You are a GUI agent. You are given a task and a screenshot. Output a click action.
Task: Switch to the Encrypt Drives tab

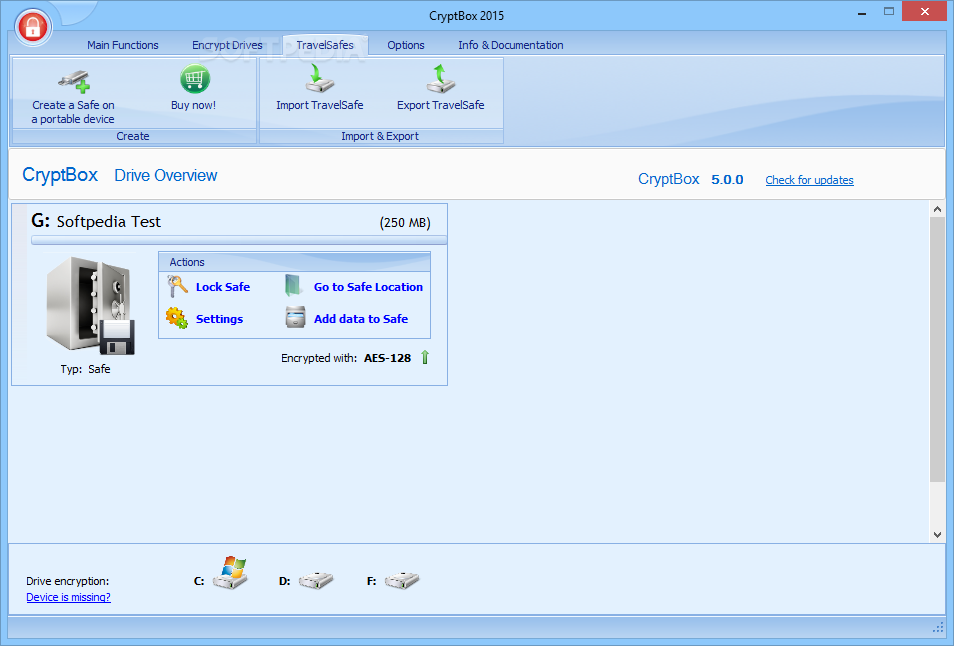(227, 45)
